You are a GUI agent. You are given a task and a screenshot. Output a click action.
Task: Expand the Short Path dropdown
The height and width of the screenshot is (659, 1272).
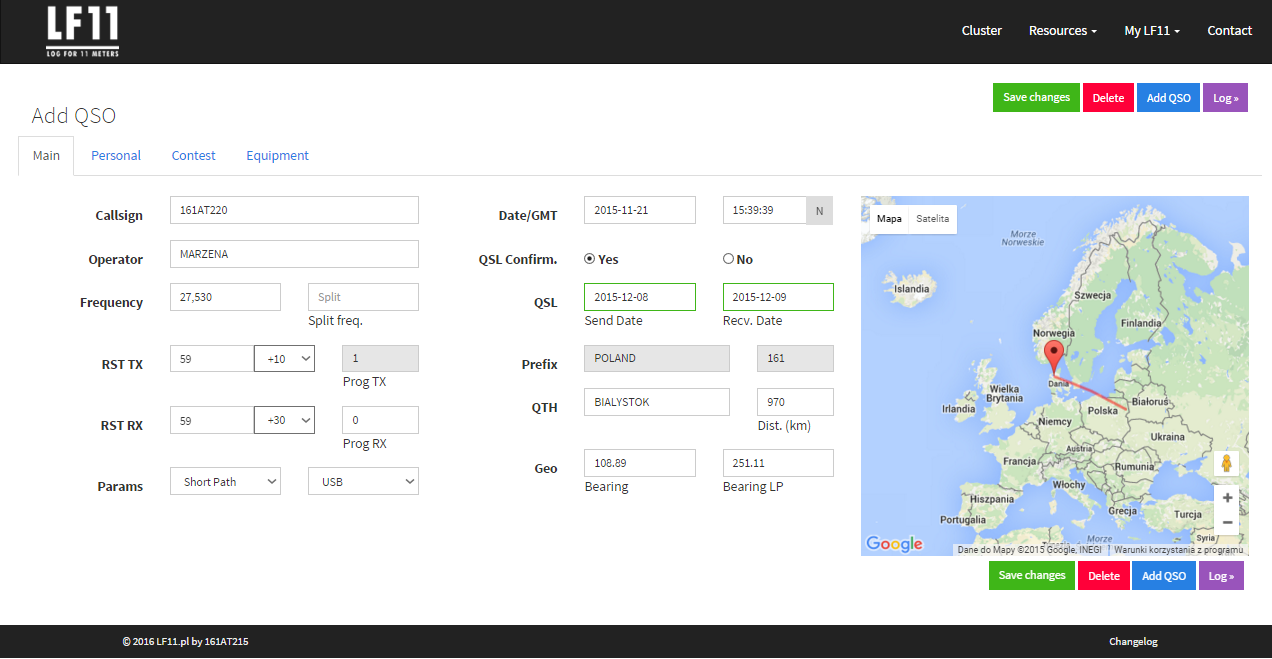(x=225, y=482)
